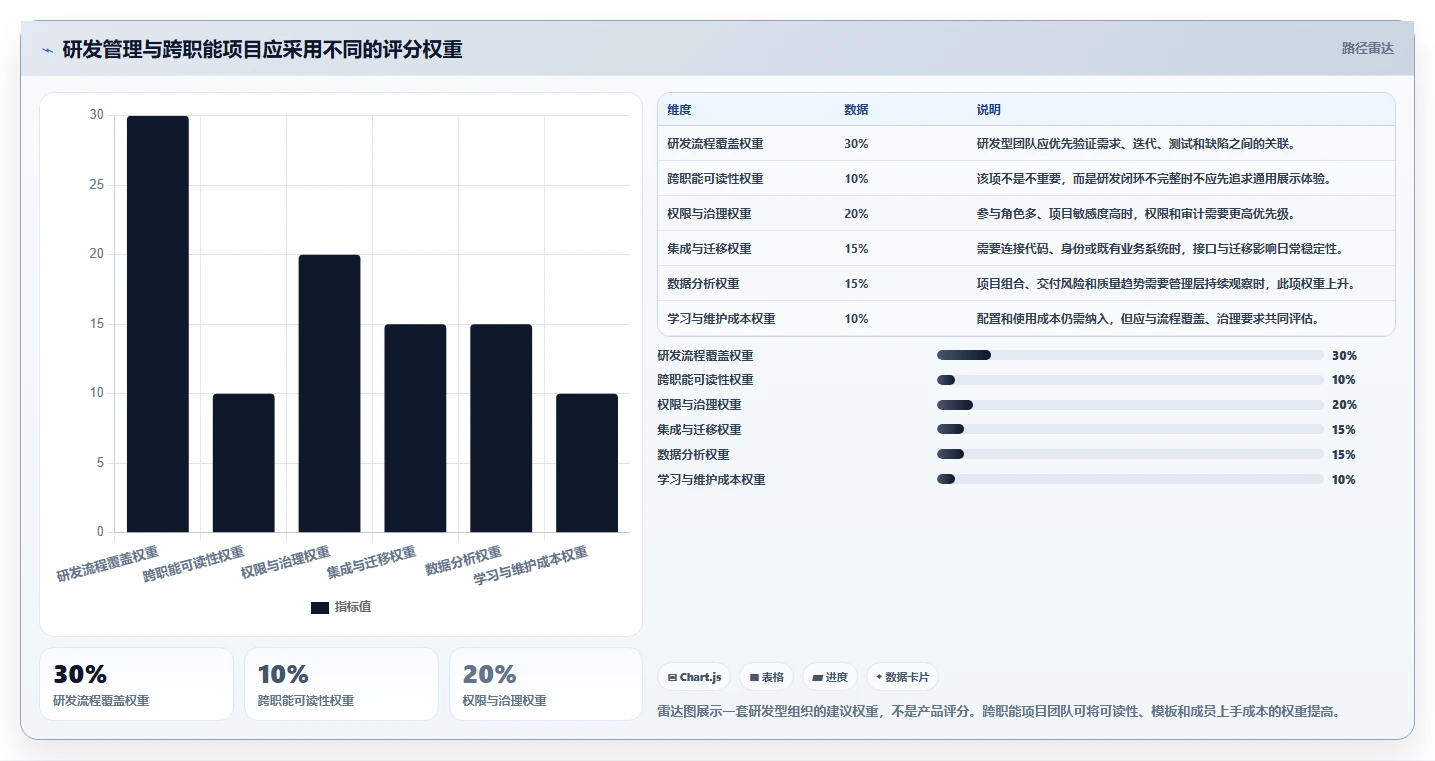Viewport: 1435px width, 761px height.
Task: Click the y-axis value 25
Action: [96, 185]
